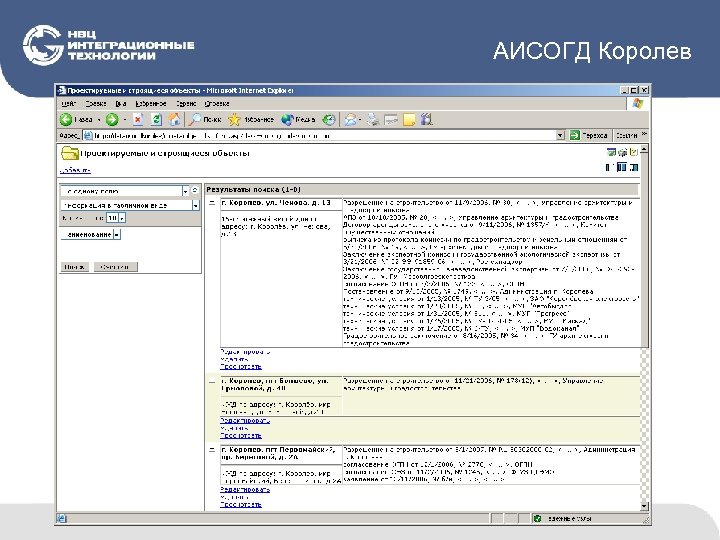
Task: Click the last icon in the browser toolbar
Action: [427, 120]
